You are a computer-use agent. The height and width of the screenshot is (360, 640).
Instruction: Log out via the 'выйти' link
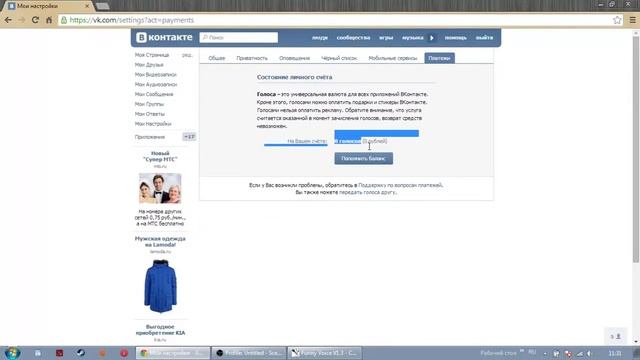[484, 38]
